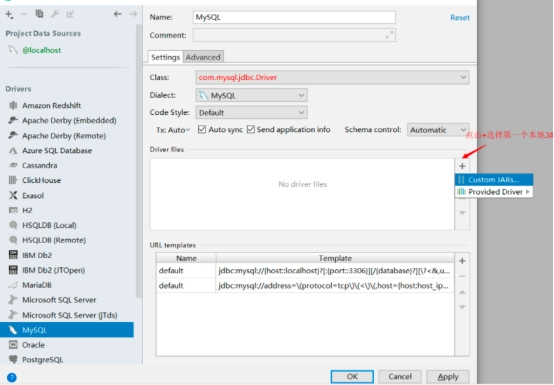Open the Class dropdown
This screenshot has height=385, width=554.
pyautogui.click(x=332, y=77)
